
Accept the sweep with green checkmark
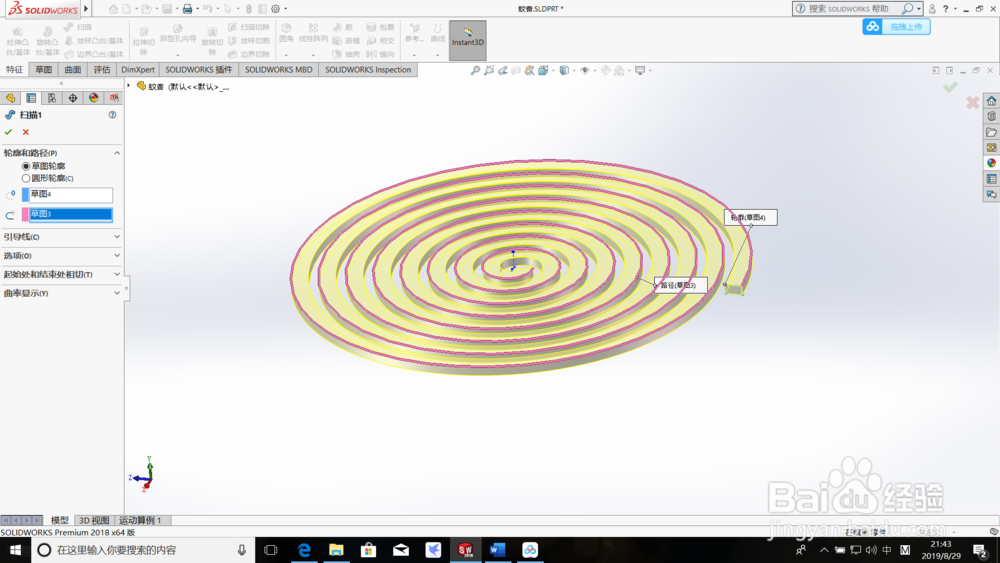(8, 132)
